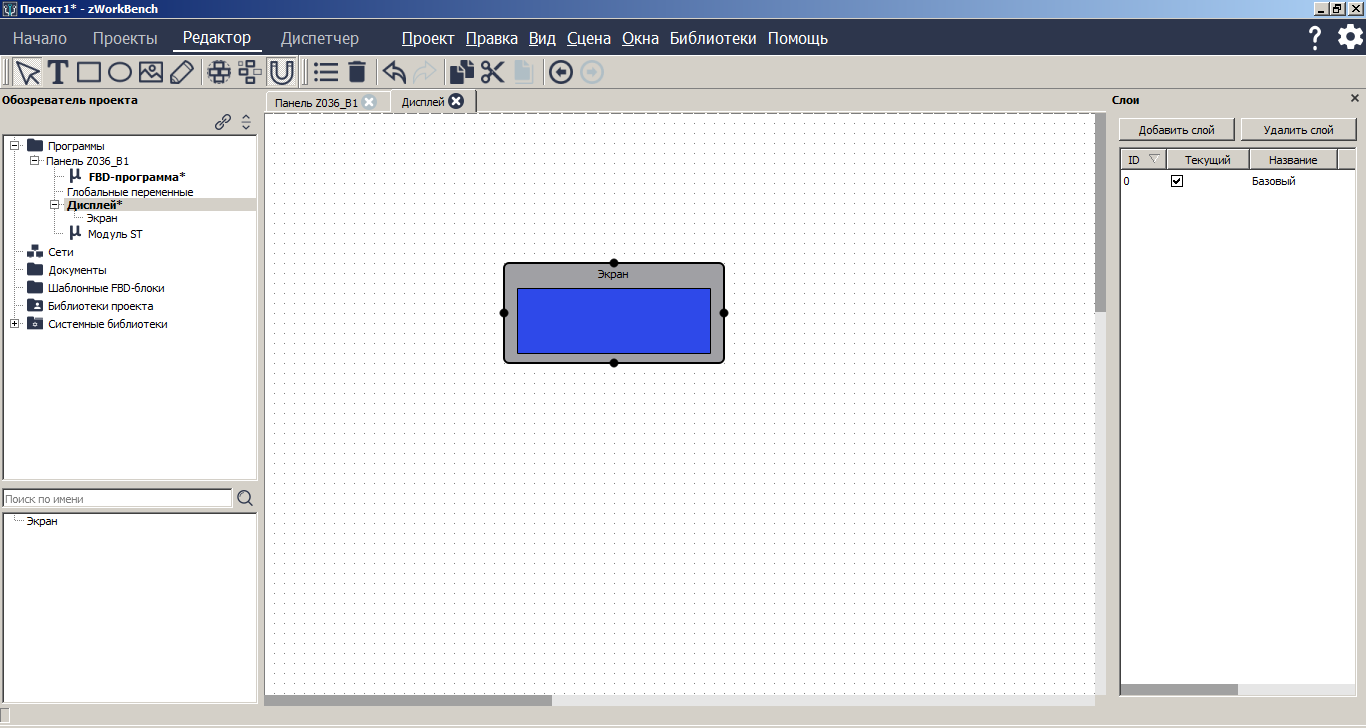Expand the Системные библиотеки node
The image size is (1367, 728).
(x=15, y=324)
